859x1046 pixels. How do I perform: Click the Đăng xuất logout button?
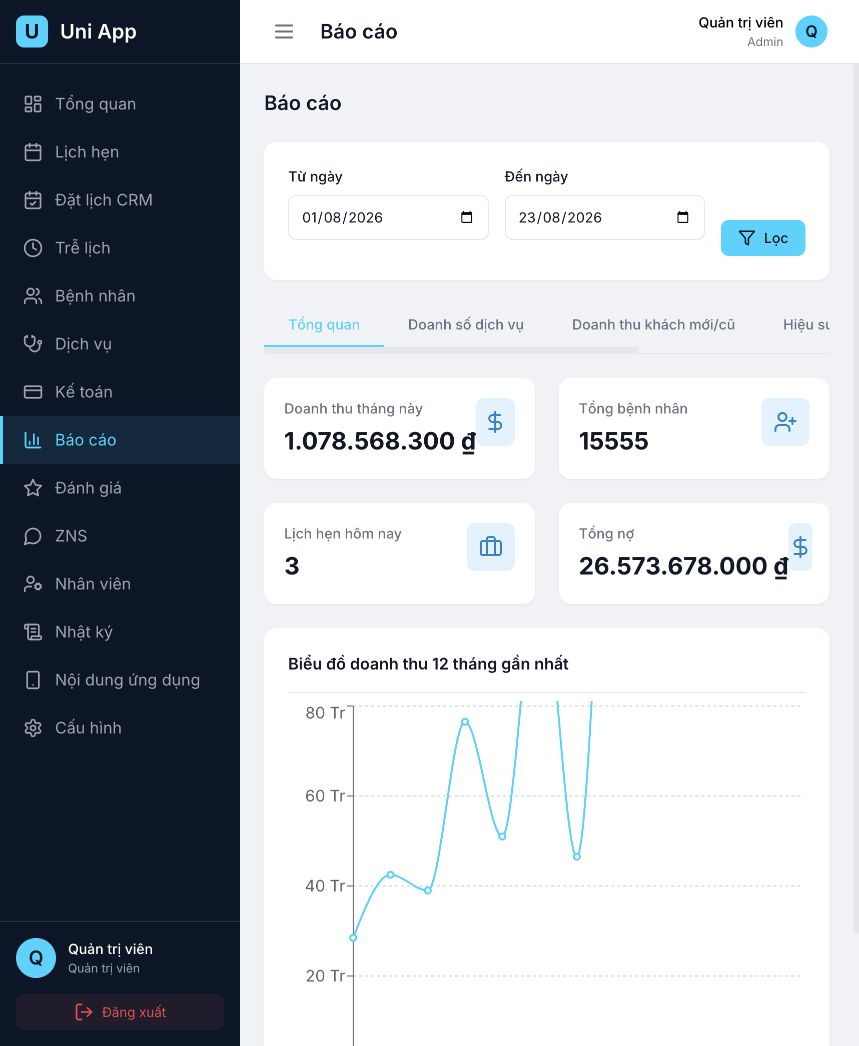point(120,1012)
